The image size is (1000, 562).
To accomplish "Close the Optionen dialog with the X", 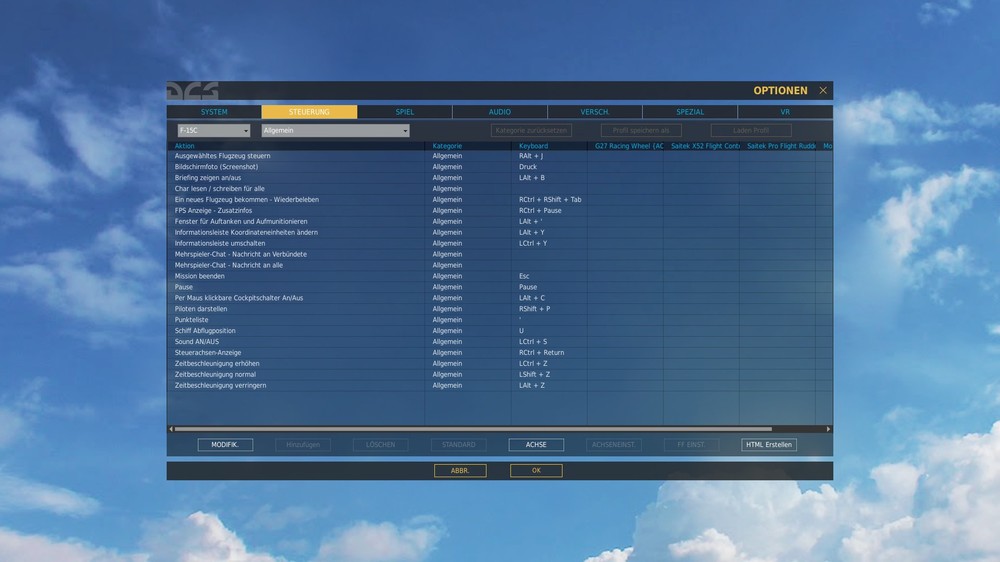I will 823,91.
